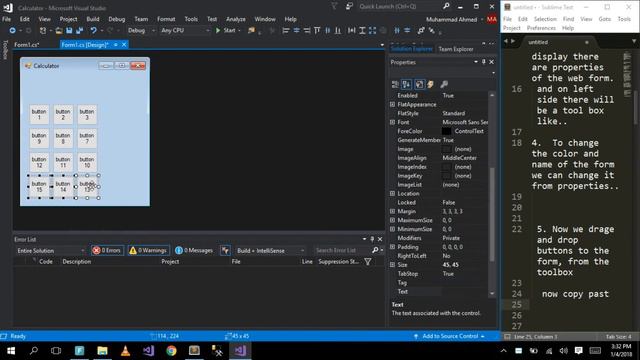Viewport: 640px width, 360px height.
Task: Click the Save toolbar icon
Action: click(69, 31)
